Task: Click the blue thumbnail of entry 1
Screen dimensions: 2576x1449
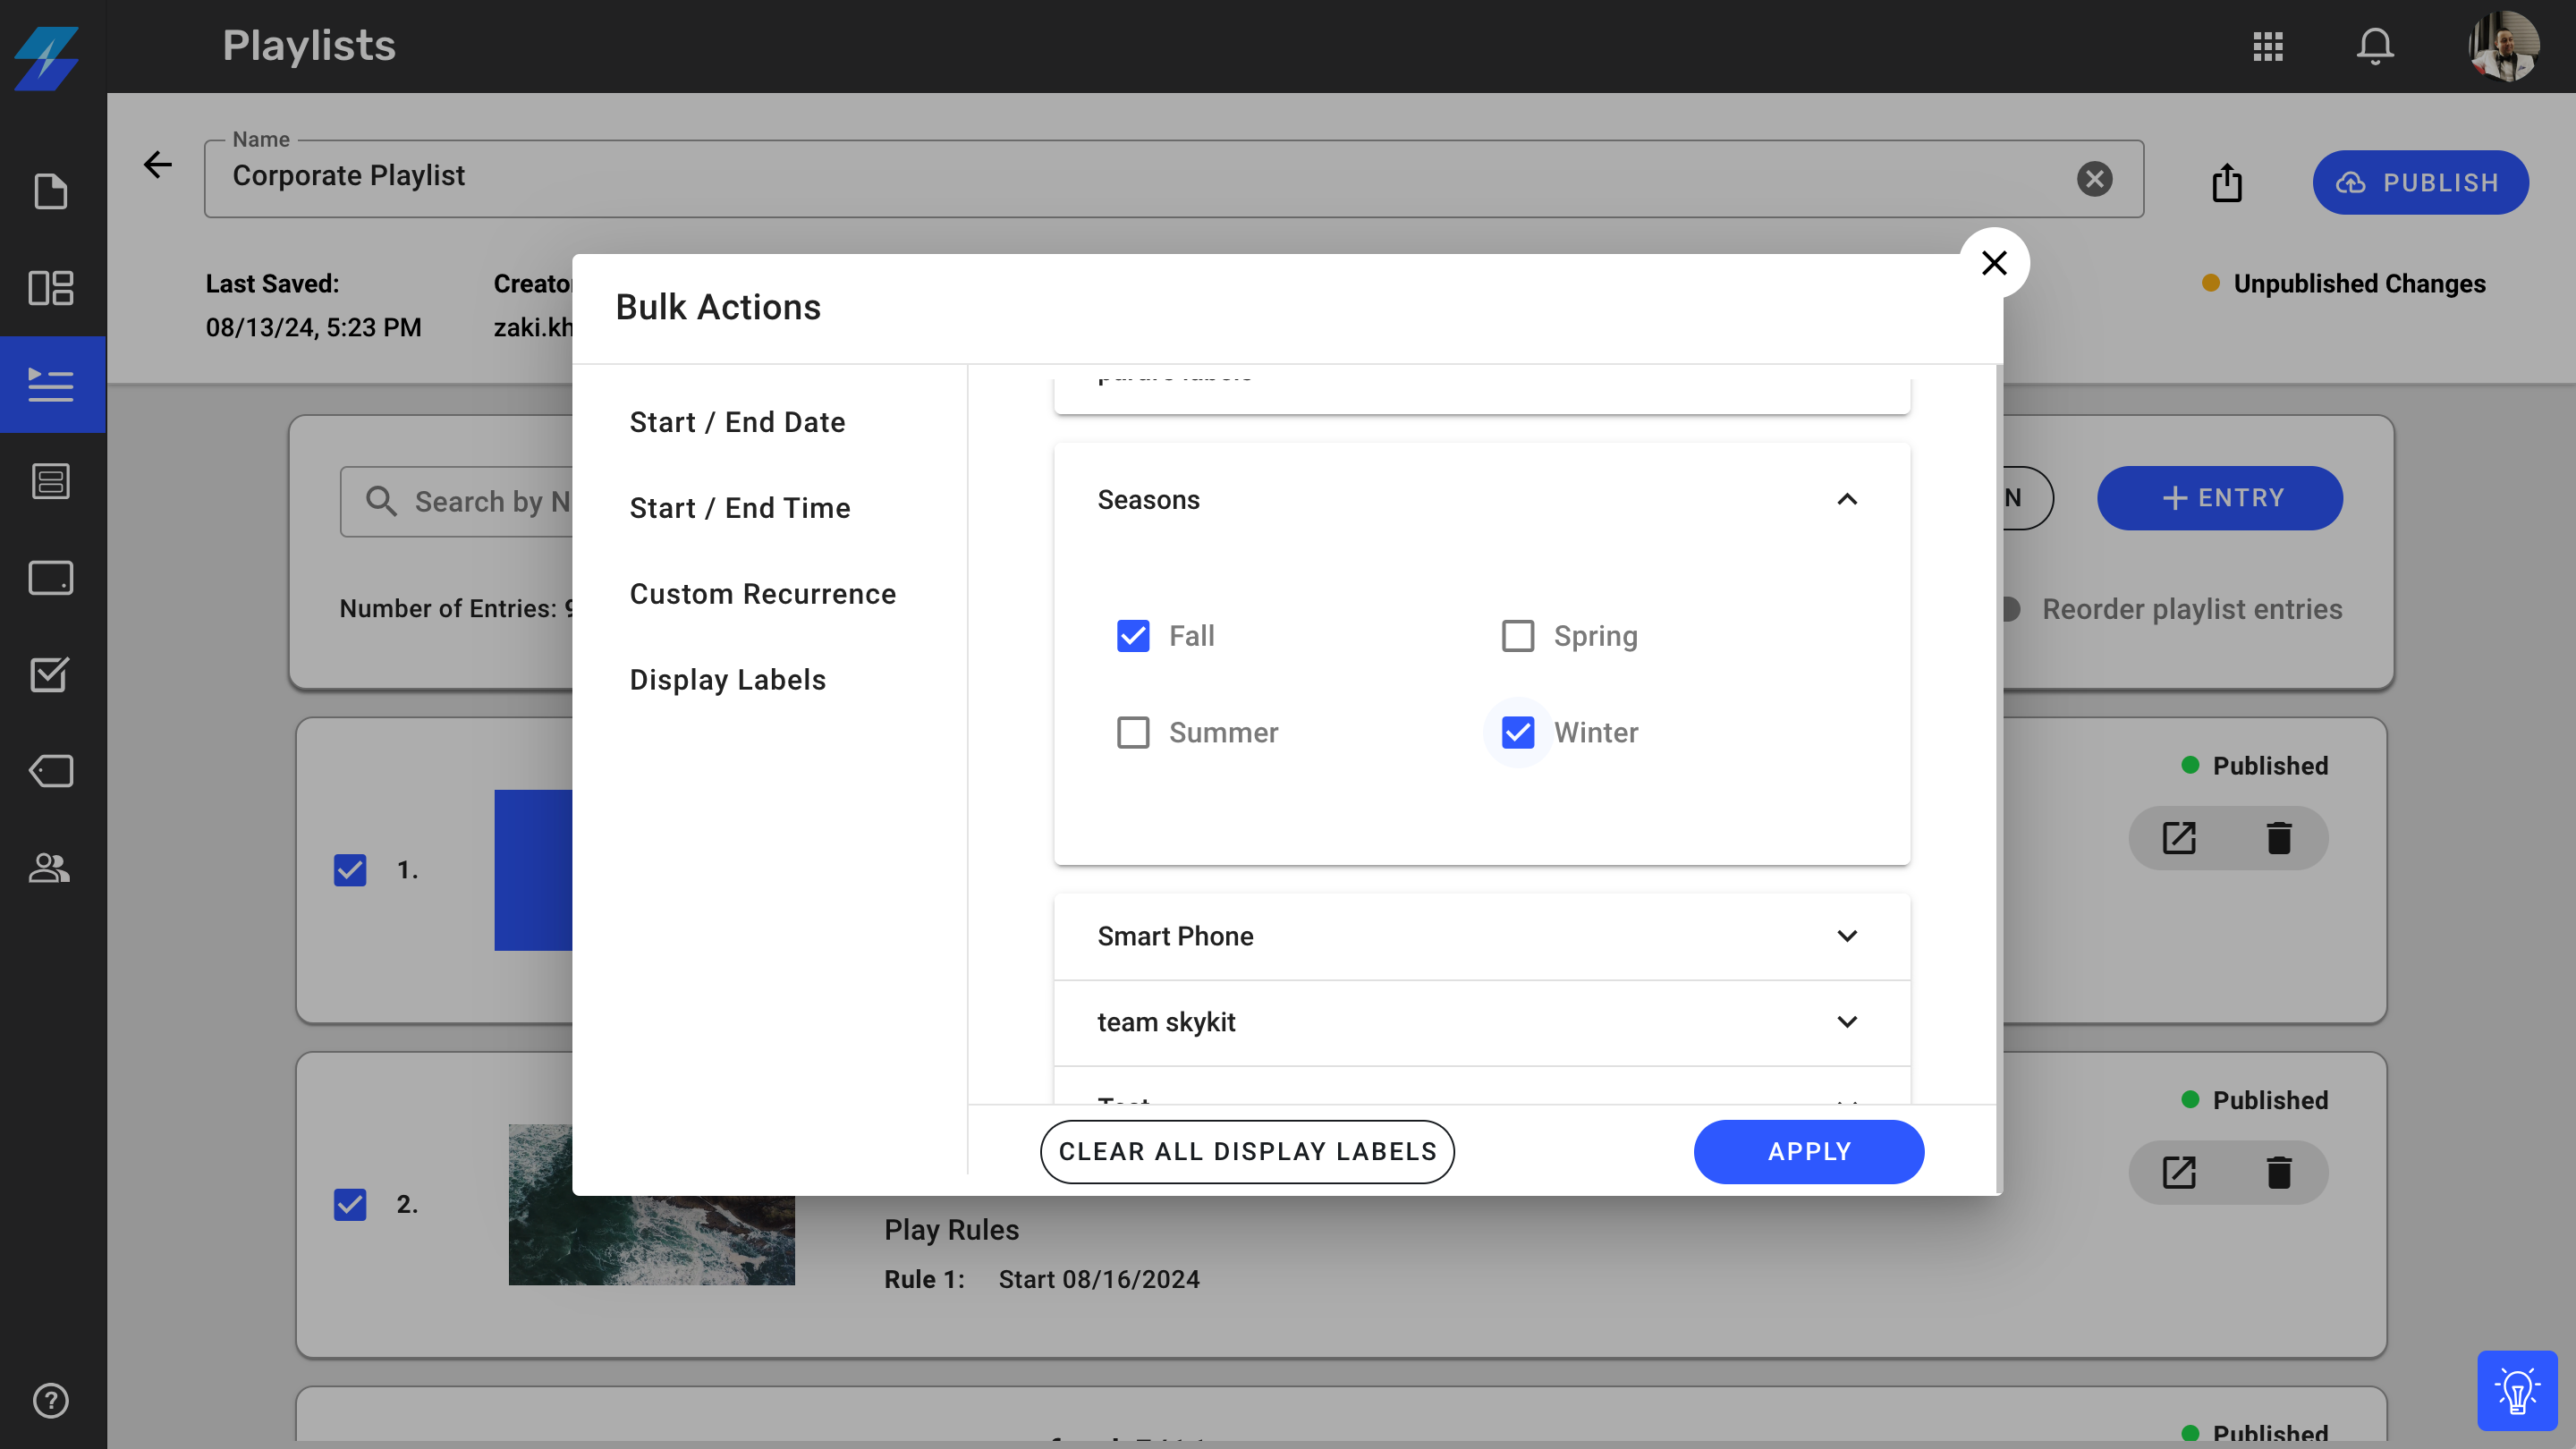Action: click(533, 870)
